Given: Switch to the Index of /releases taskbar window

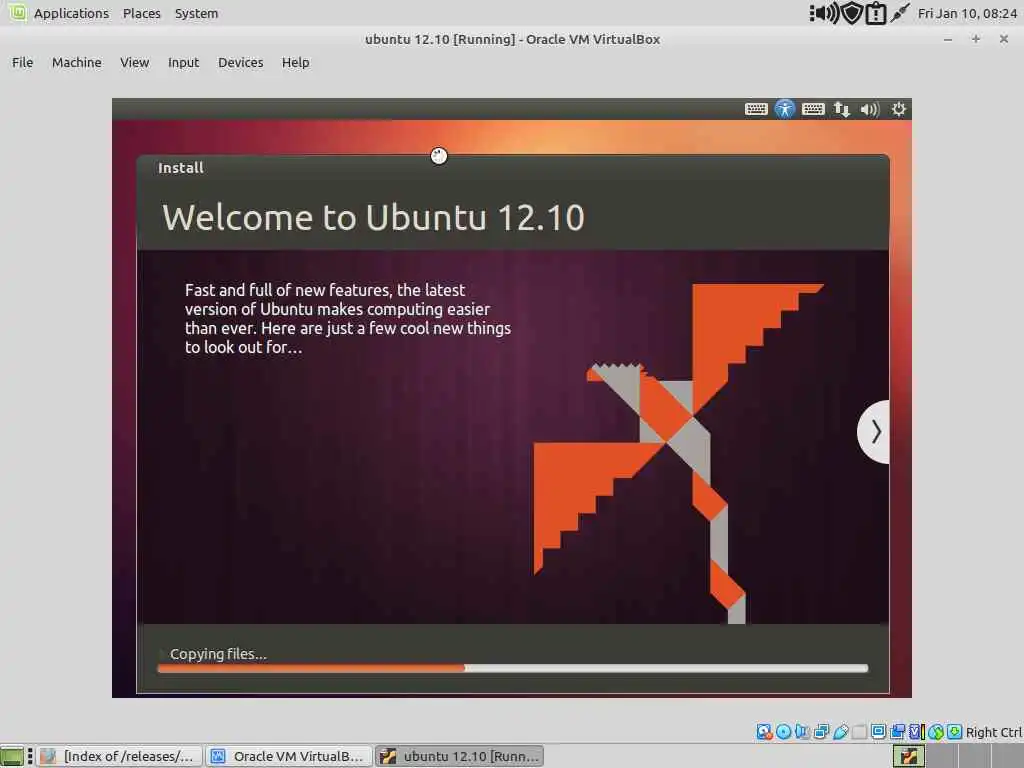Looking at the screenshot, I should pyautogui.click(x=120, y=756).
